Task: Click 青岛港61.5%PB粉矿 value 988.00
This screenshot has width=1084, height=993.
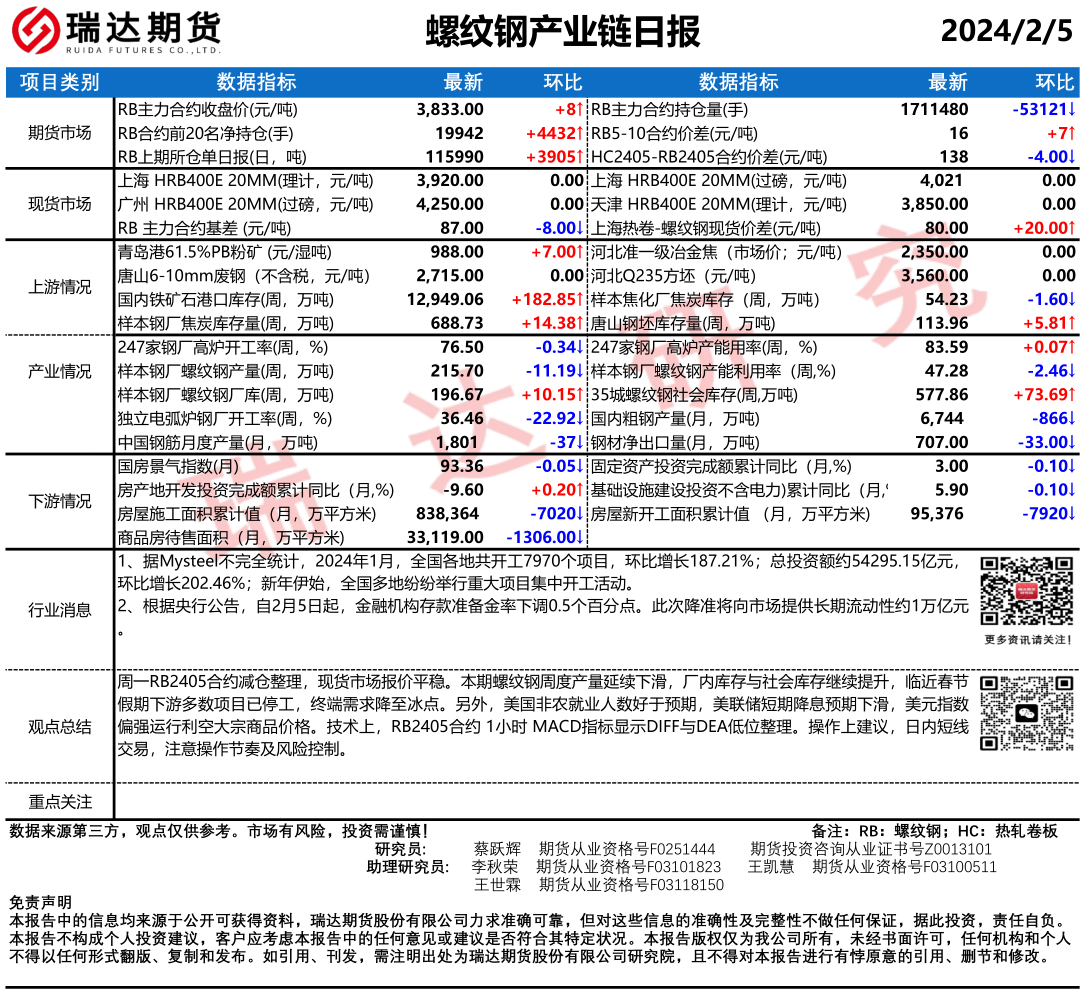Action: 457,252
